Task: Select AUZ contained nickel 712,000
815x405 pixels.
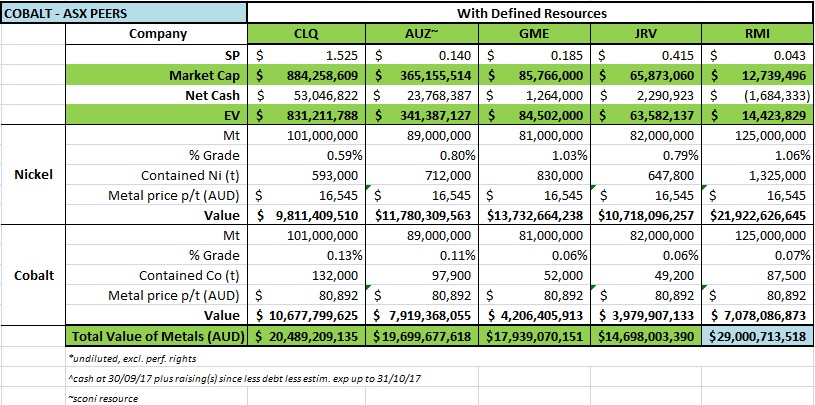Action: 422,175
